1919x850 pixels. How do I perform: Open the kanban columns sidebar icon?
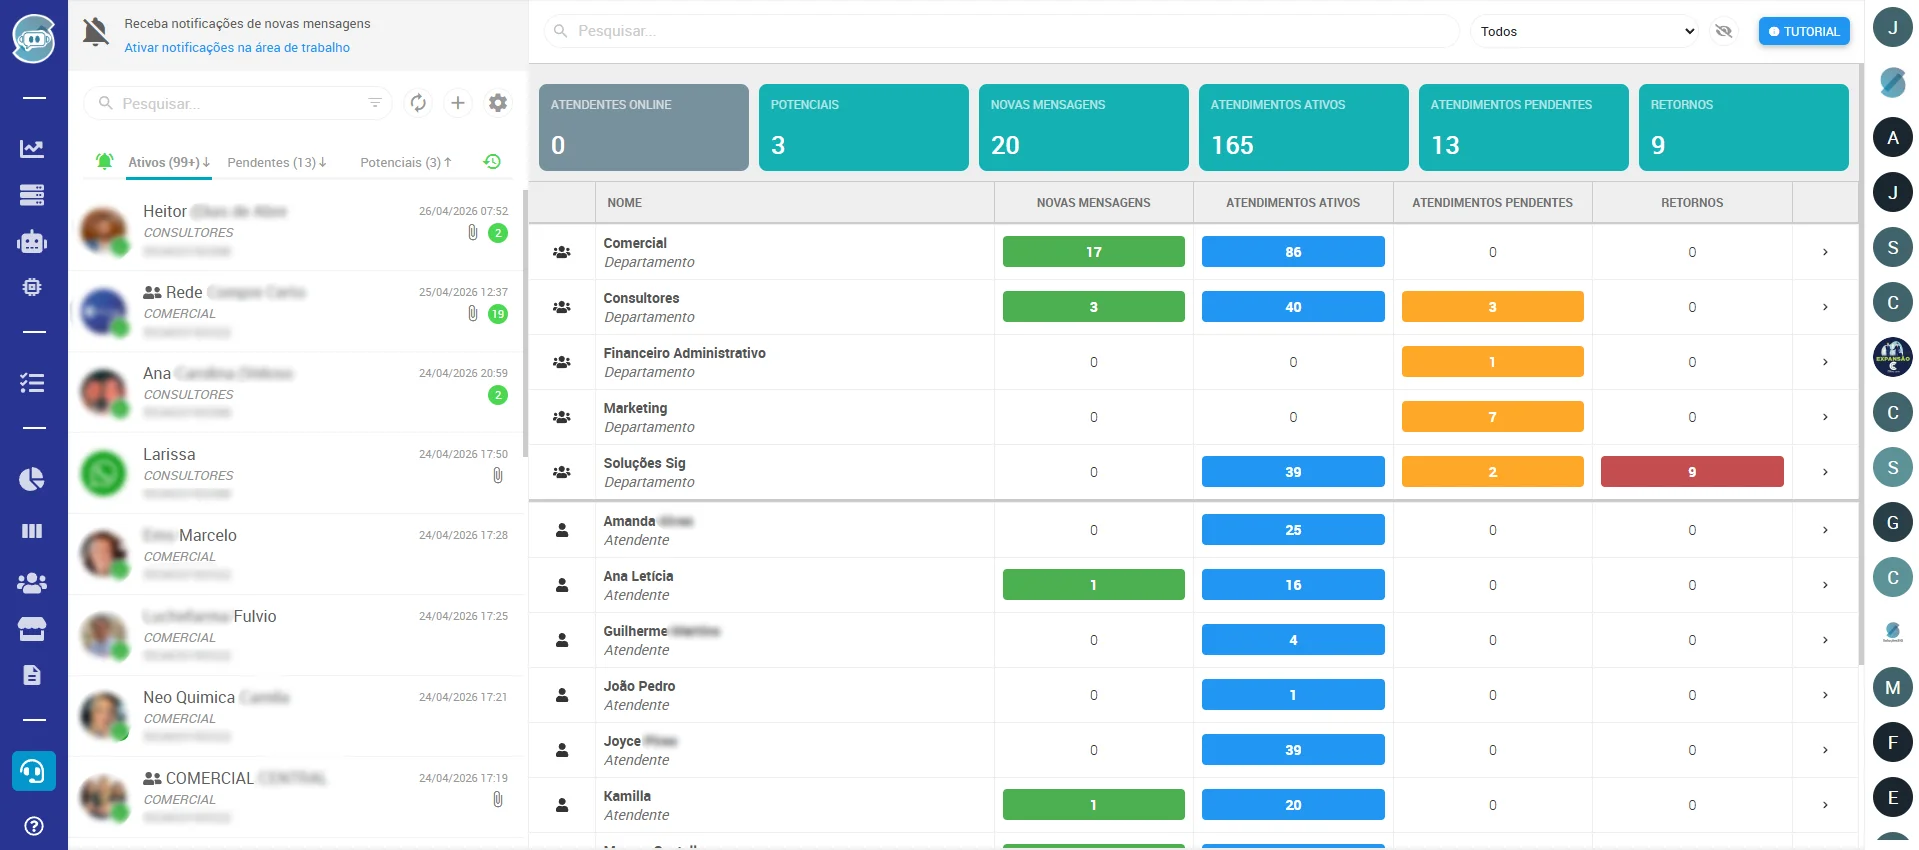coord(32,531)
